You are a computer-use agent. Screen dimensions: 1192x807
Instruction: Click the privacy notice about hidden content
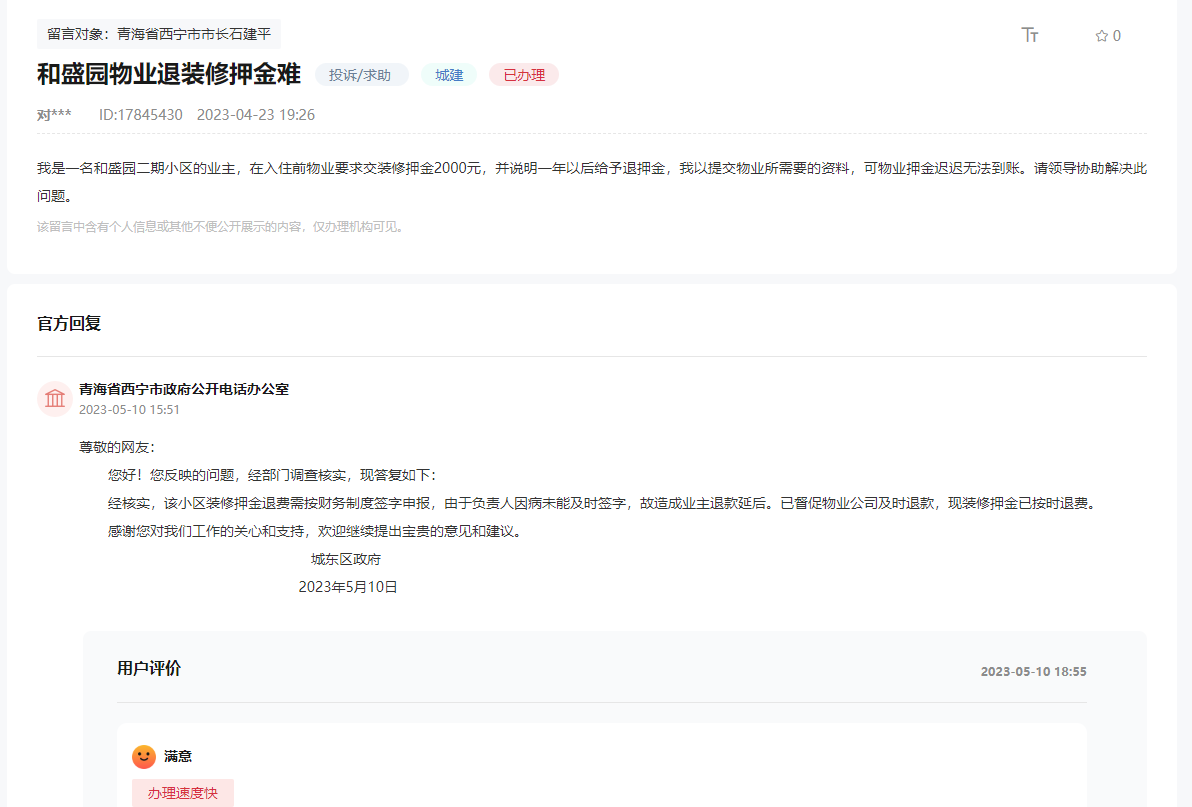click(220, 226)
